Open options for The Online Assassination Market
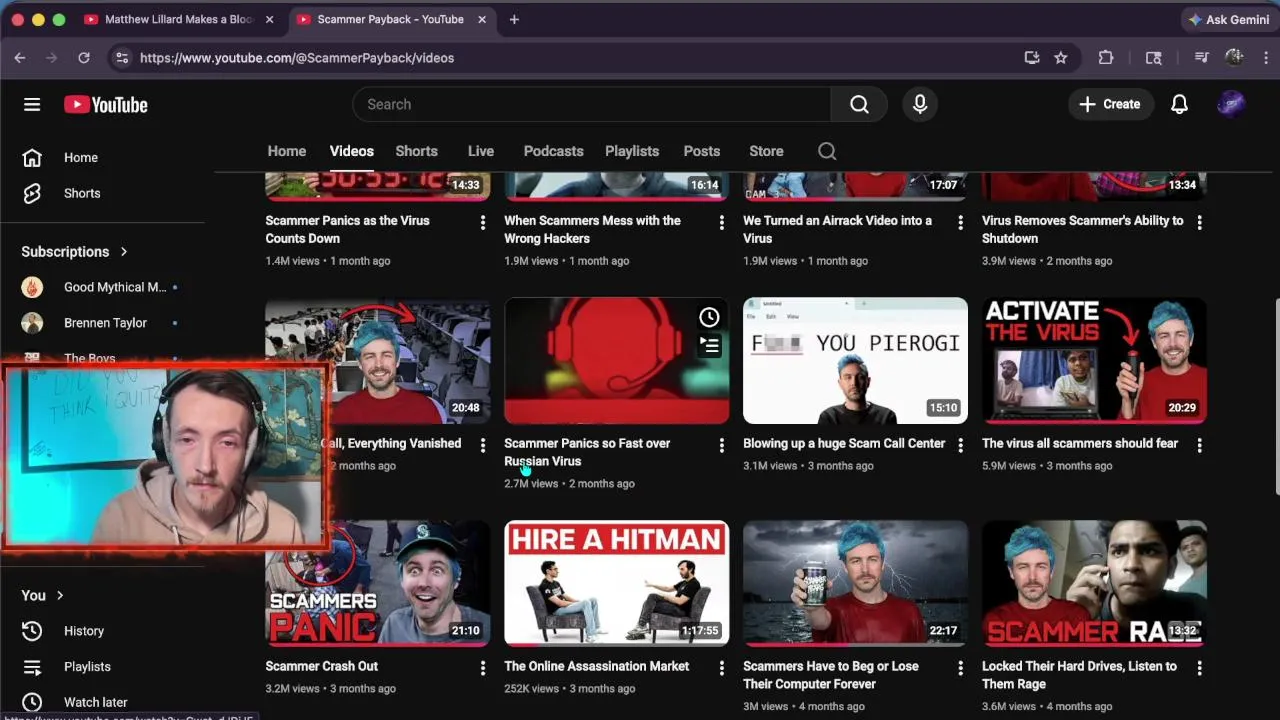1280x720 pixels. [722, 668]
